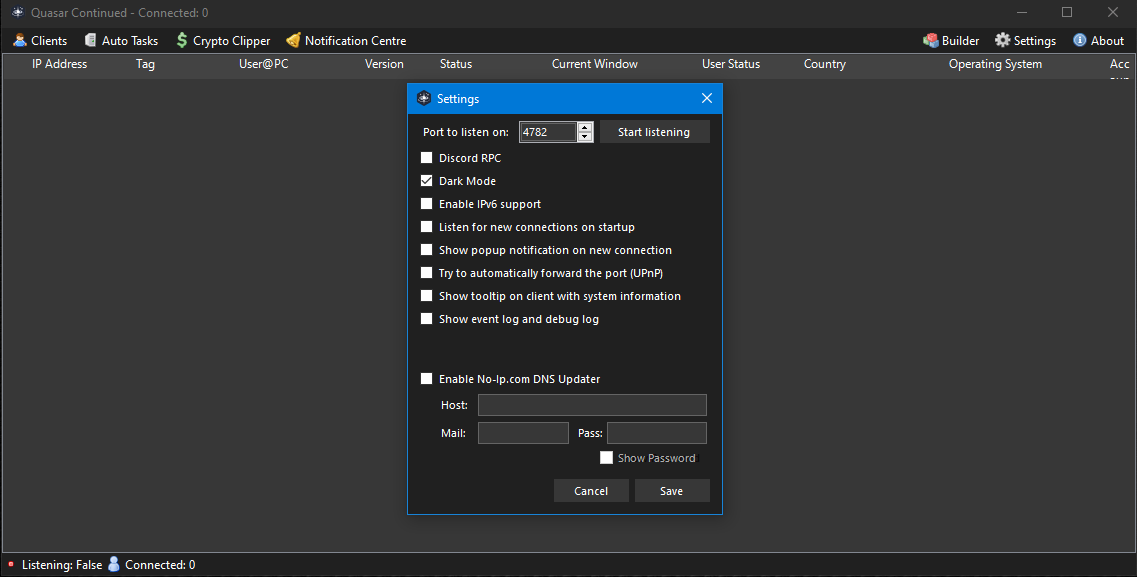Click the Host input field

(592, 404)
